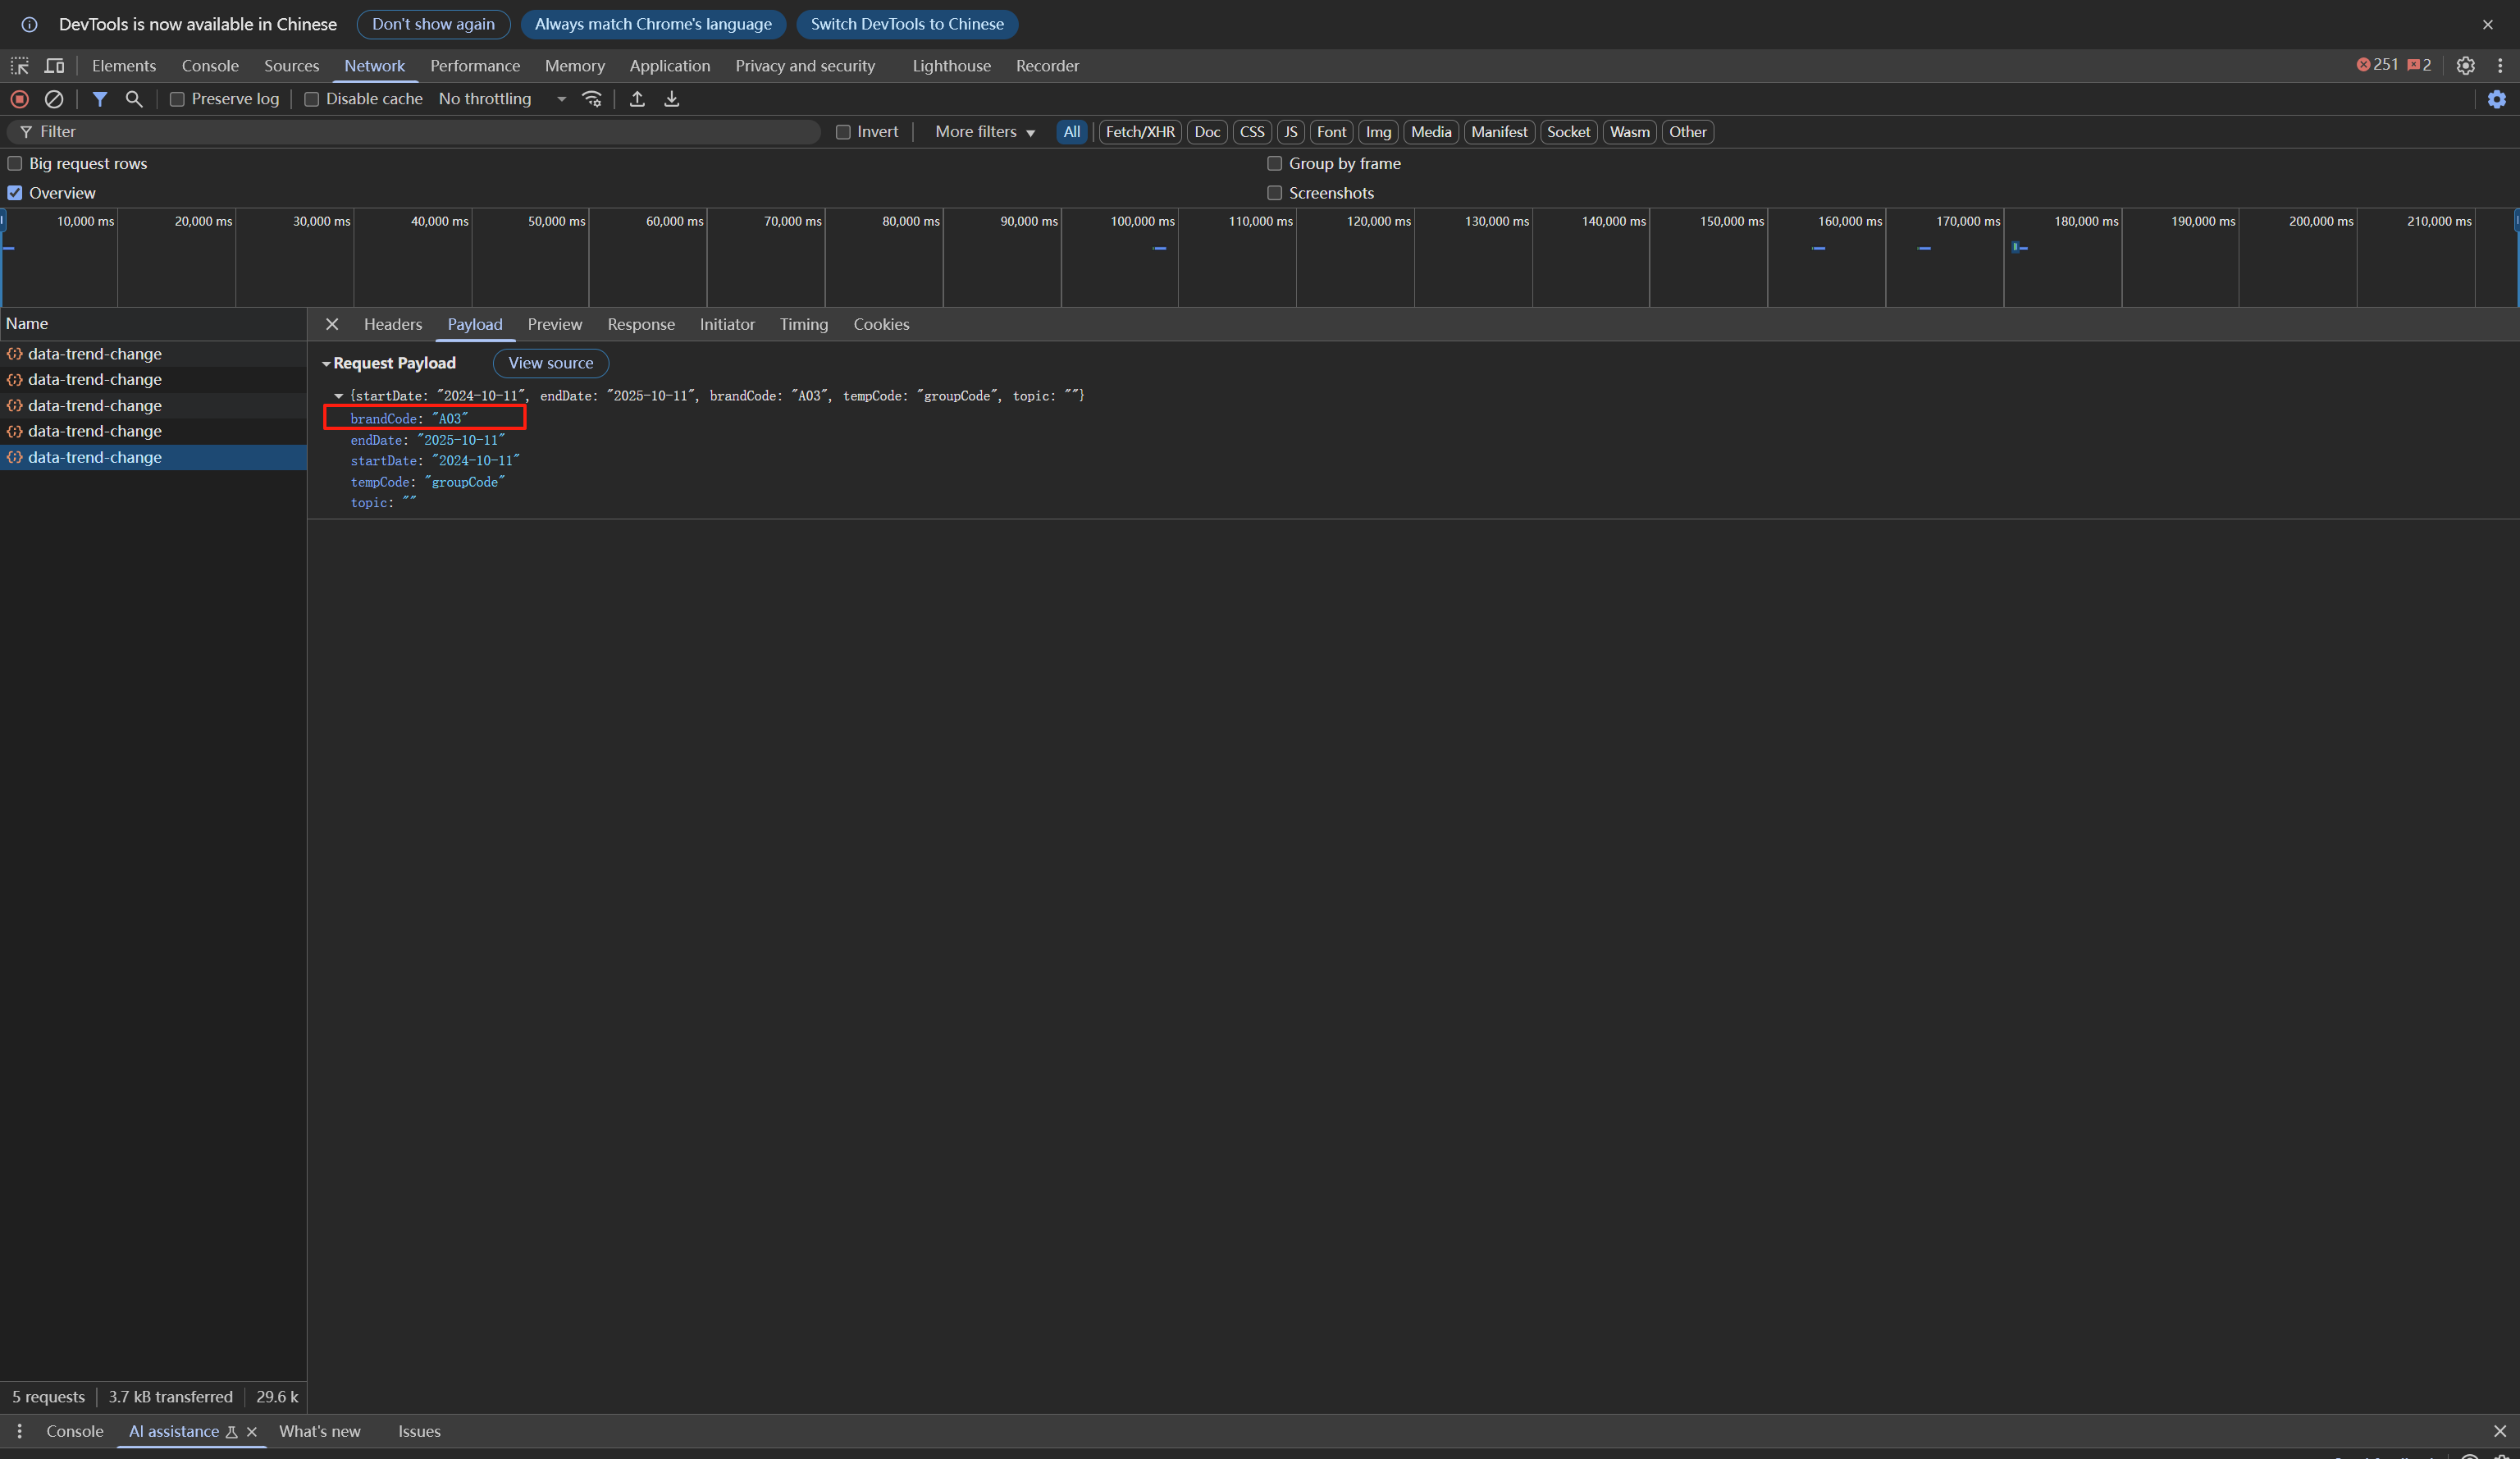Expand the More filters dropdown
The height and width of the screenshot is (1459, 2520).
coord(984,132)
